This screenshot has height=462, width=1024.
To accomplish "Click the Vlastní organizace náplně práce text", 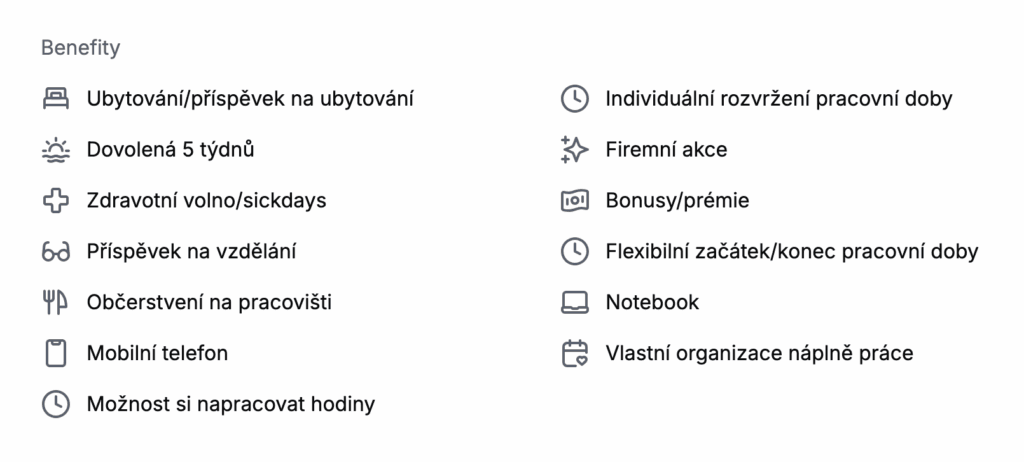I will point(759,354).
